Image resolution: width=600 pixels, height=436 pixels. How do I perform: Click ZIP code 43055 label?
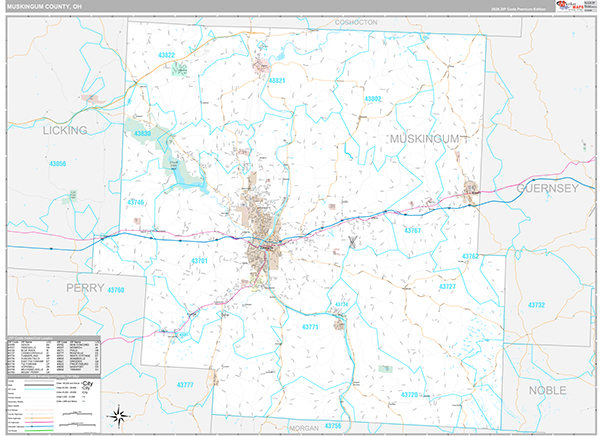click(x=57, y=164)
